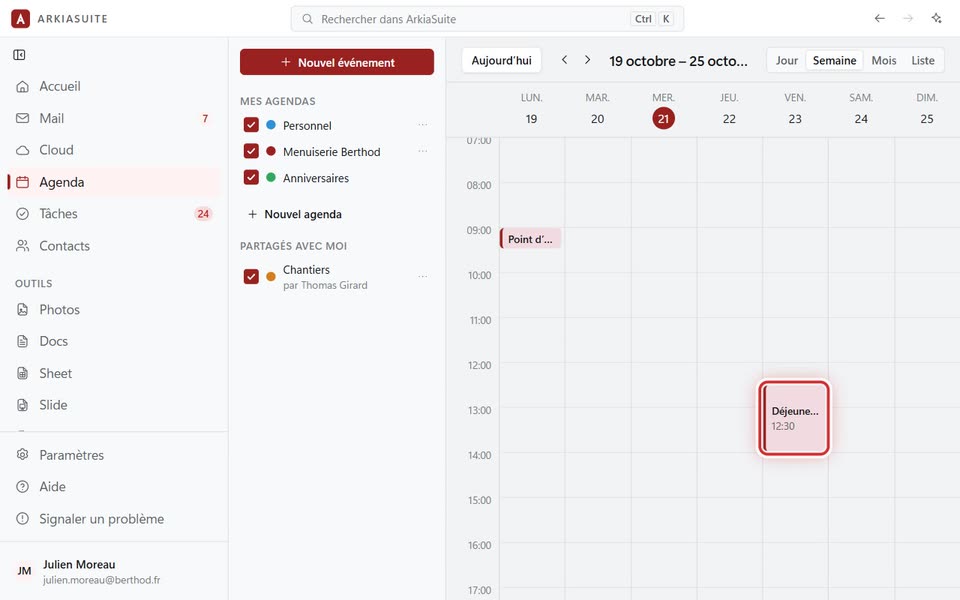Open the Déjeuner event on Friday
960x600 pixels.
pos(794,418)
